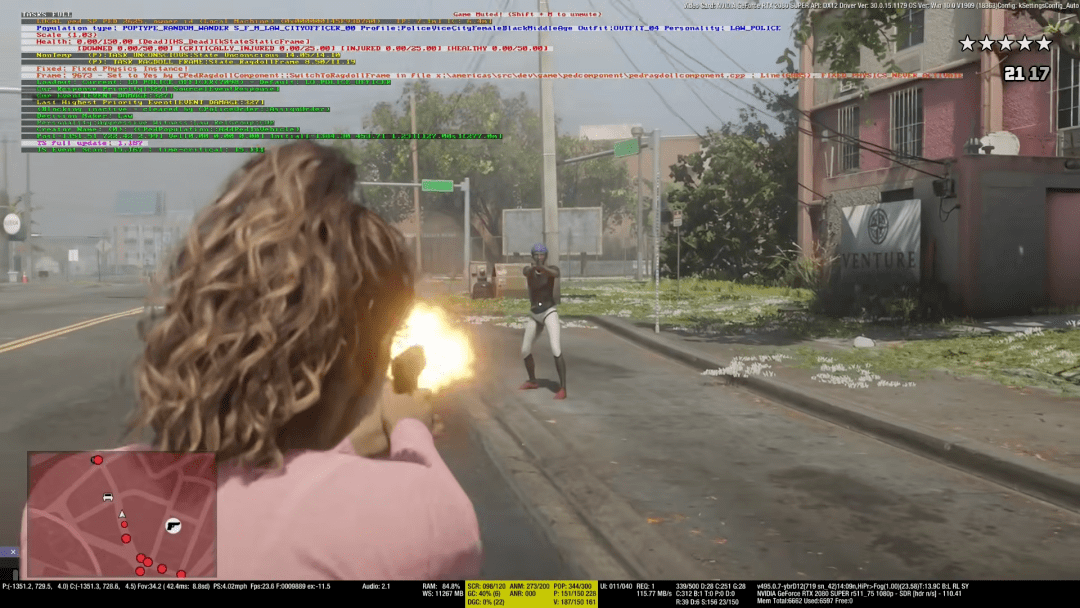Viewport: 1080px width, 608px height.
Task: Click the player position 'P:(-1351.2, 729.5' readout
Action: click(32, 587)
